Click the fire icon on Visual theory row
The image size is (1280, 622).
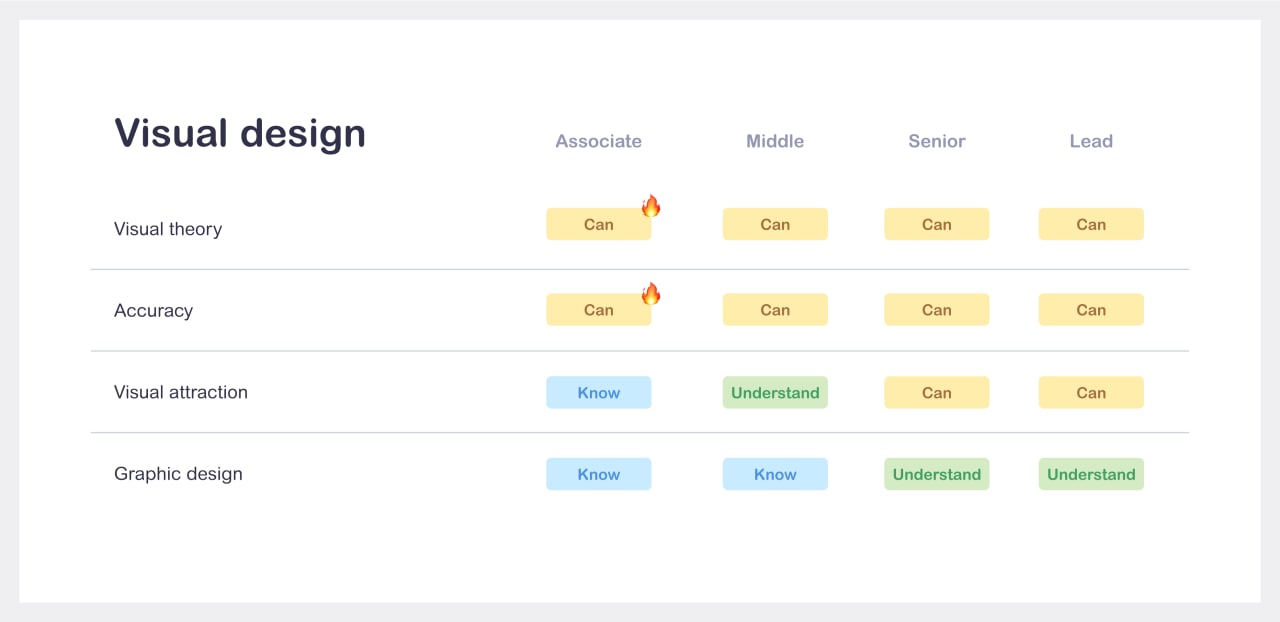(x=651, y=206)
